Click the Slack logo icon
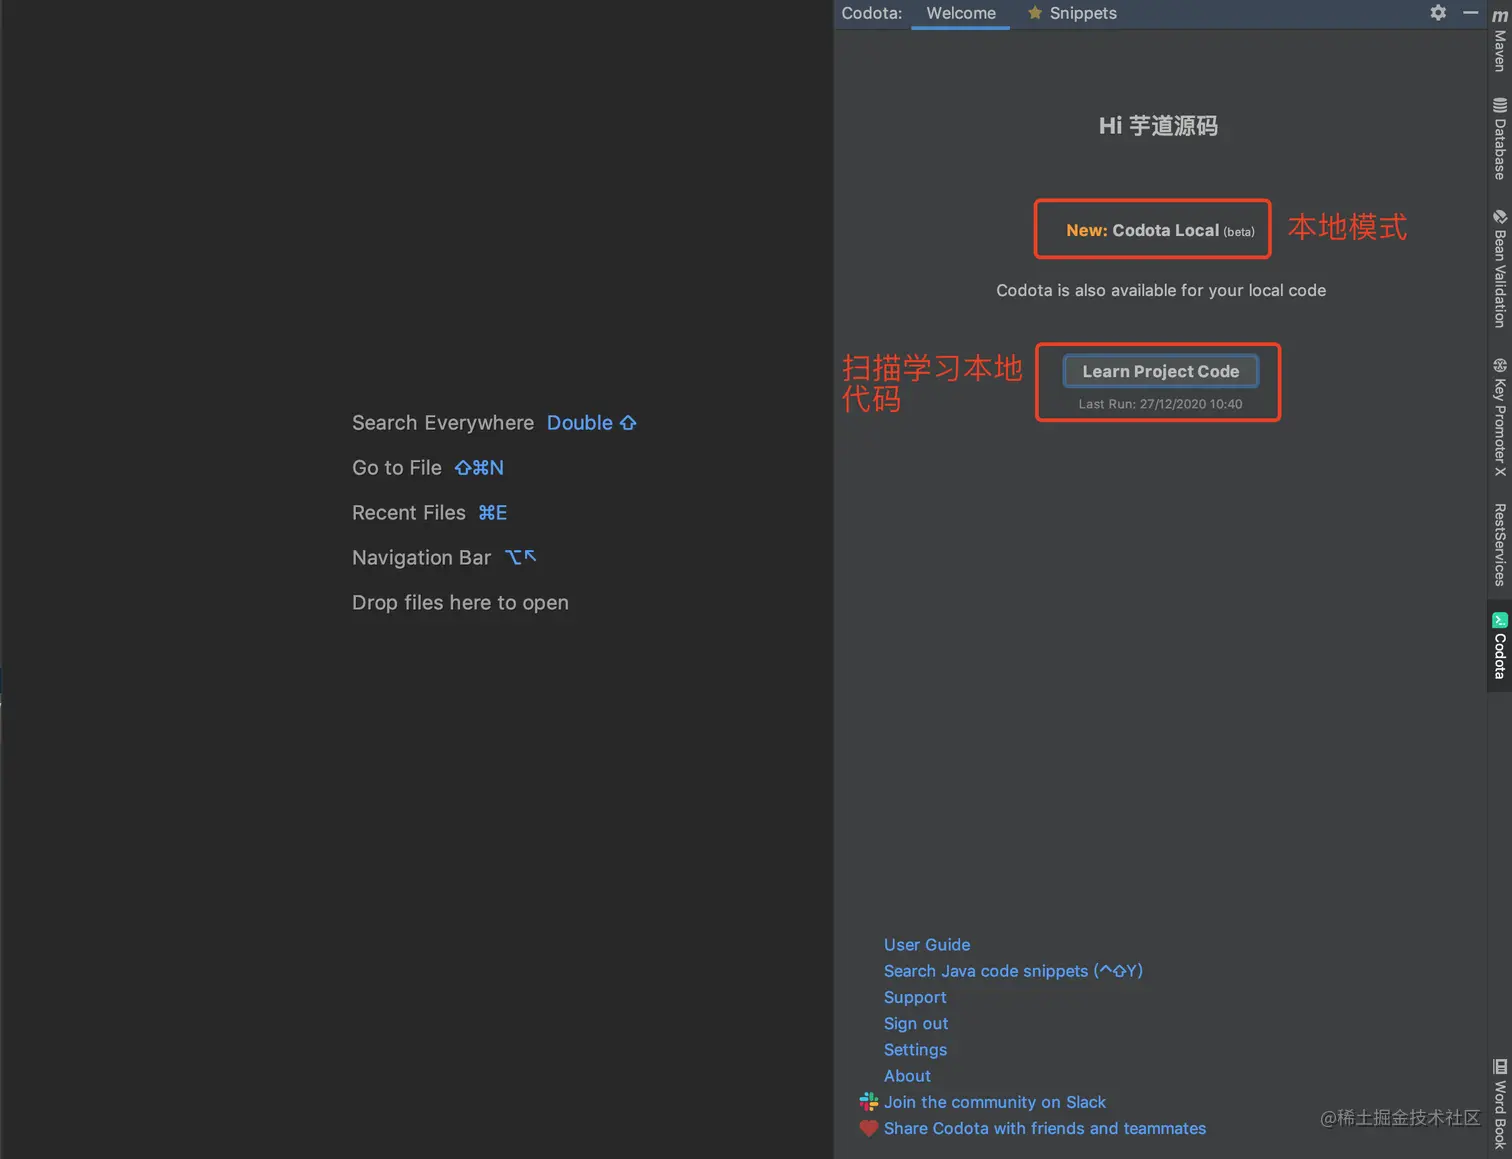1512x1159 pixels. 869,1102
